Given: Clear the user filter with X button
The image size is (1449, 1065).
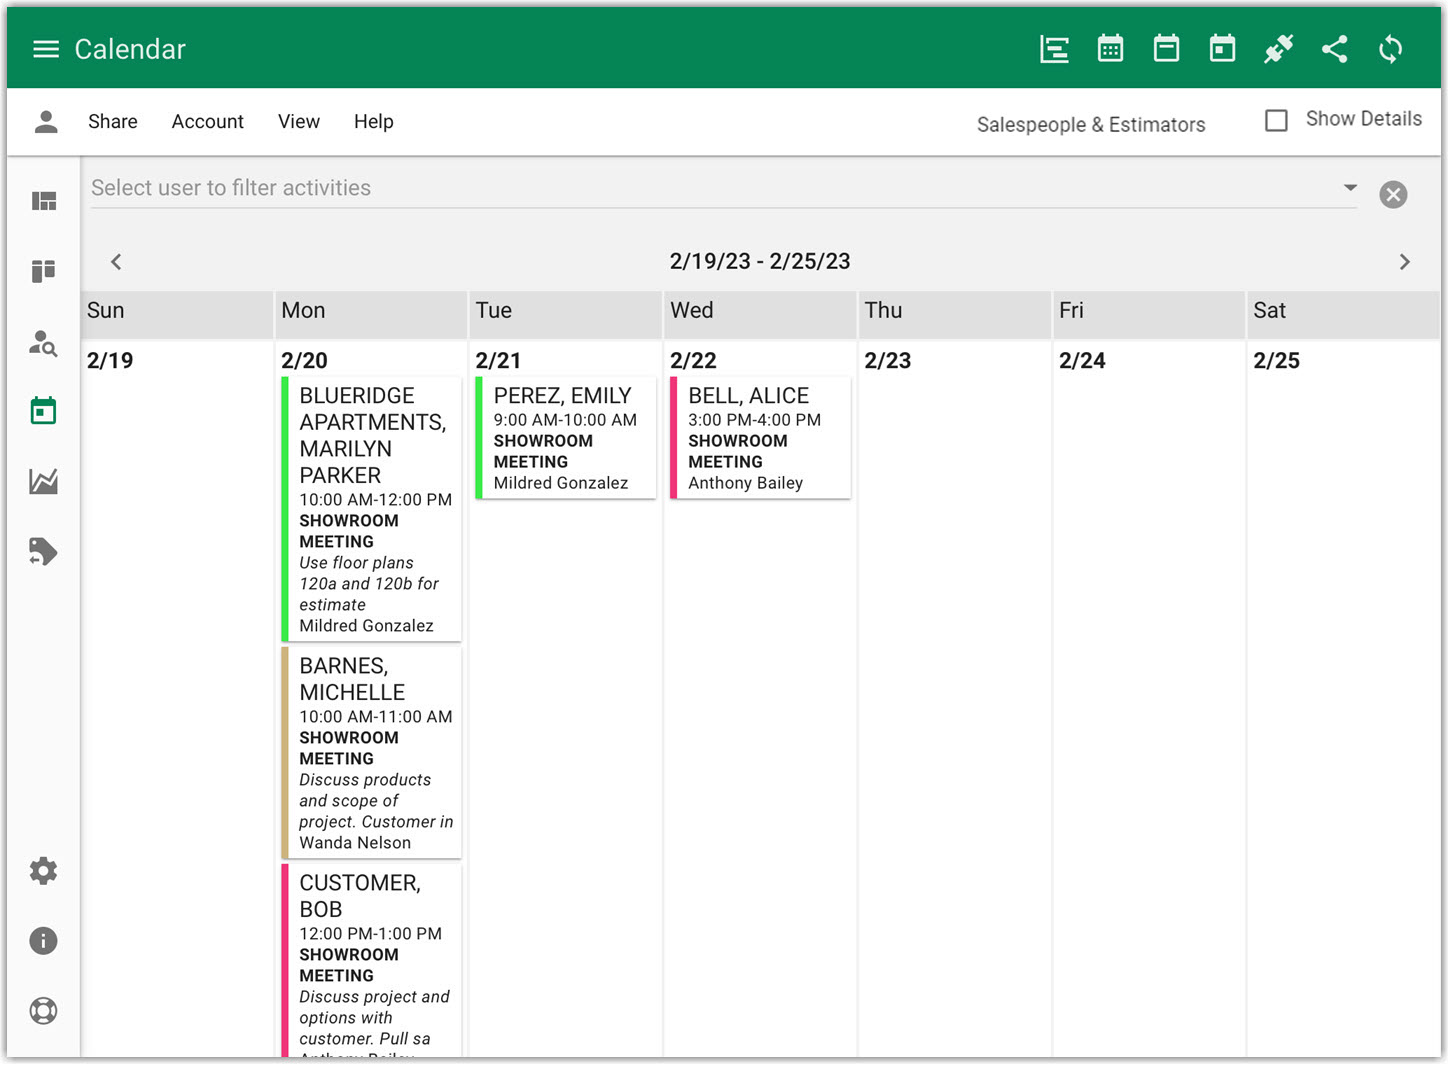Looking at the screenshot, I should coord(1393,194).
